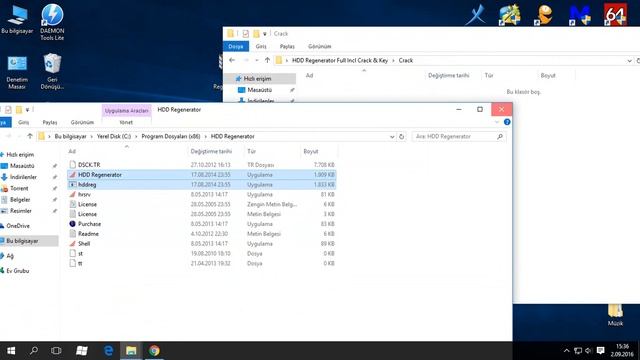The height and width of the screenshot is (360, 640).
Task: Go up one folder in HDD Regenerator window
Action: pyautogui.click(x=30, y=136)
